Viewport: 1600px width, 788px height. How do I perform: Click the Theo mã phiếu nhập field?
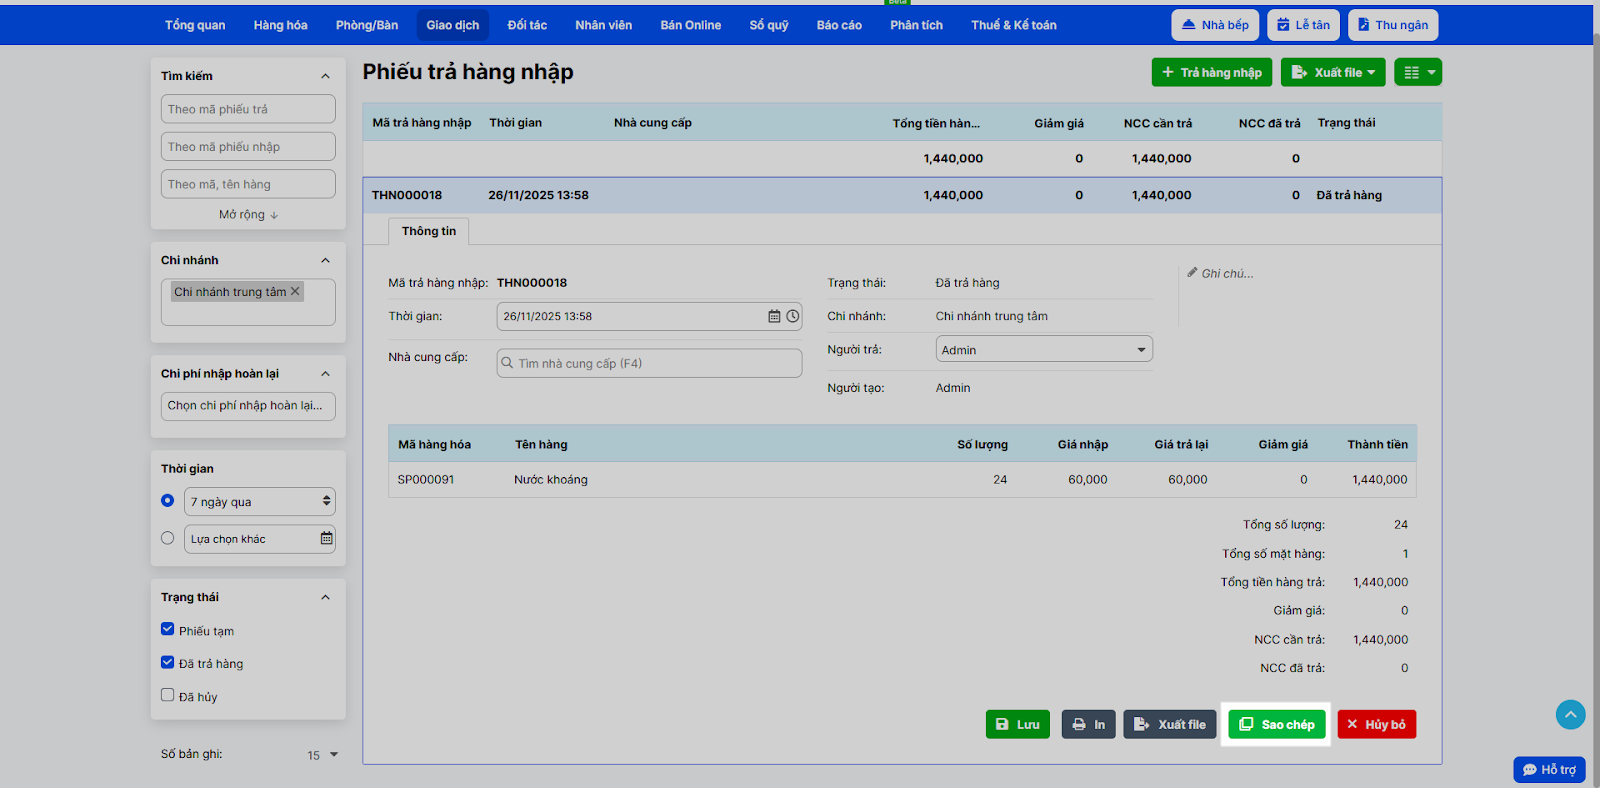[248, 147]
